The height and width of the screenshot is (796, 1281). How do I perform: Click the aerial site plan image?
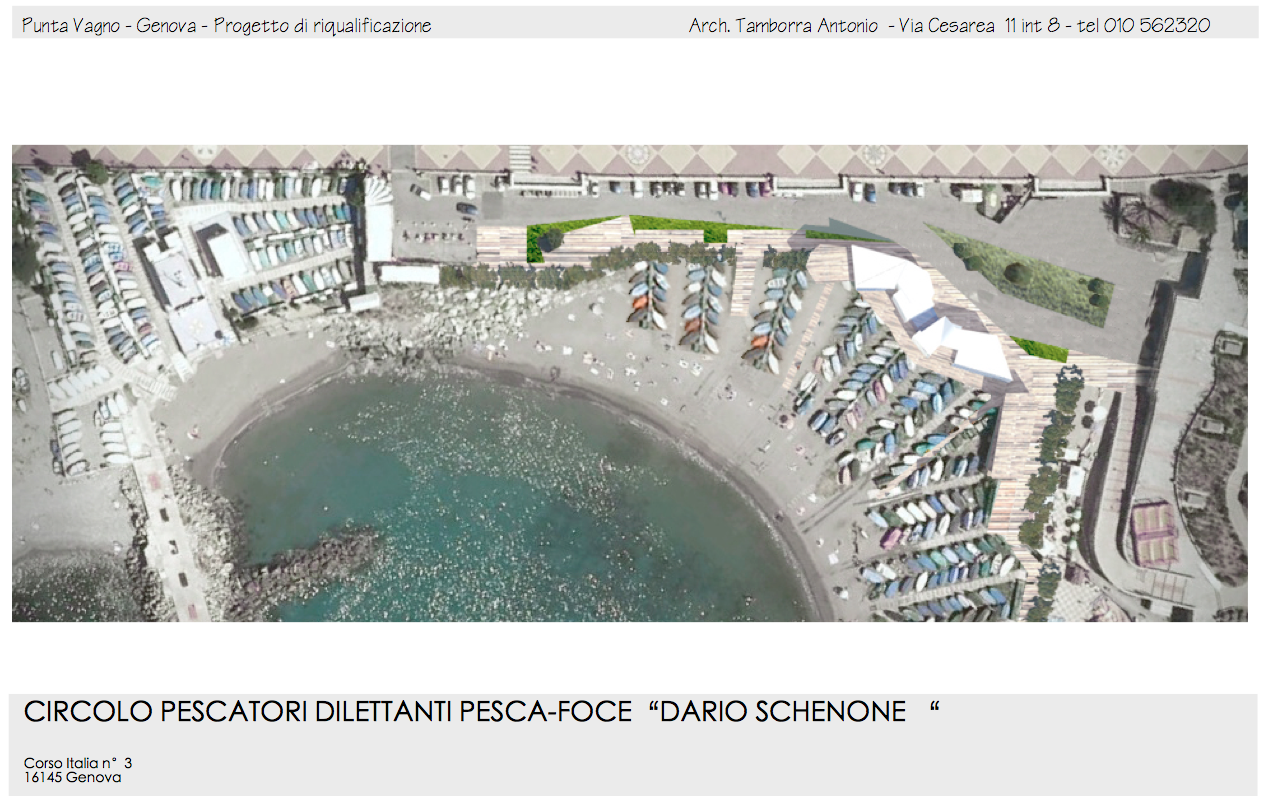(630, 383)
